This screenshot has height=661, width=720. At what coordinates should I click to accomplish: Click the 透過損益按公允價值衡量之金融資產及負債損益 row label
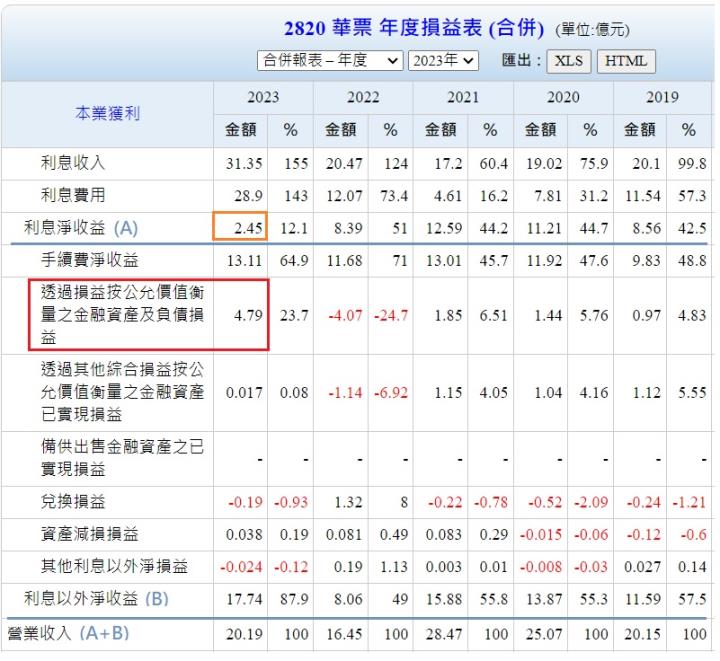pos(122,315)
